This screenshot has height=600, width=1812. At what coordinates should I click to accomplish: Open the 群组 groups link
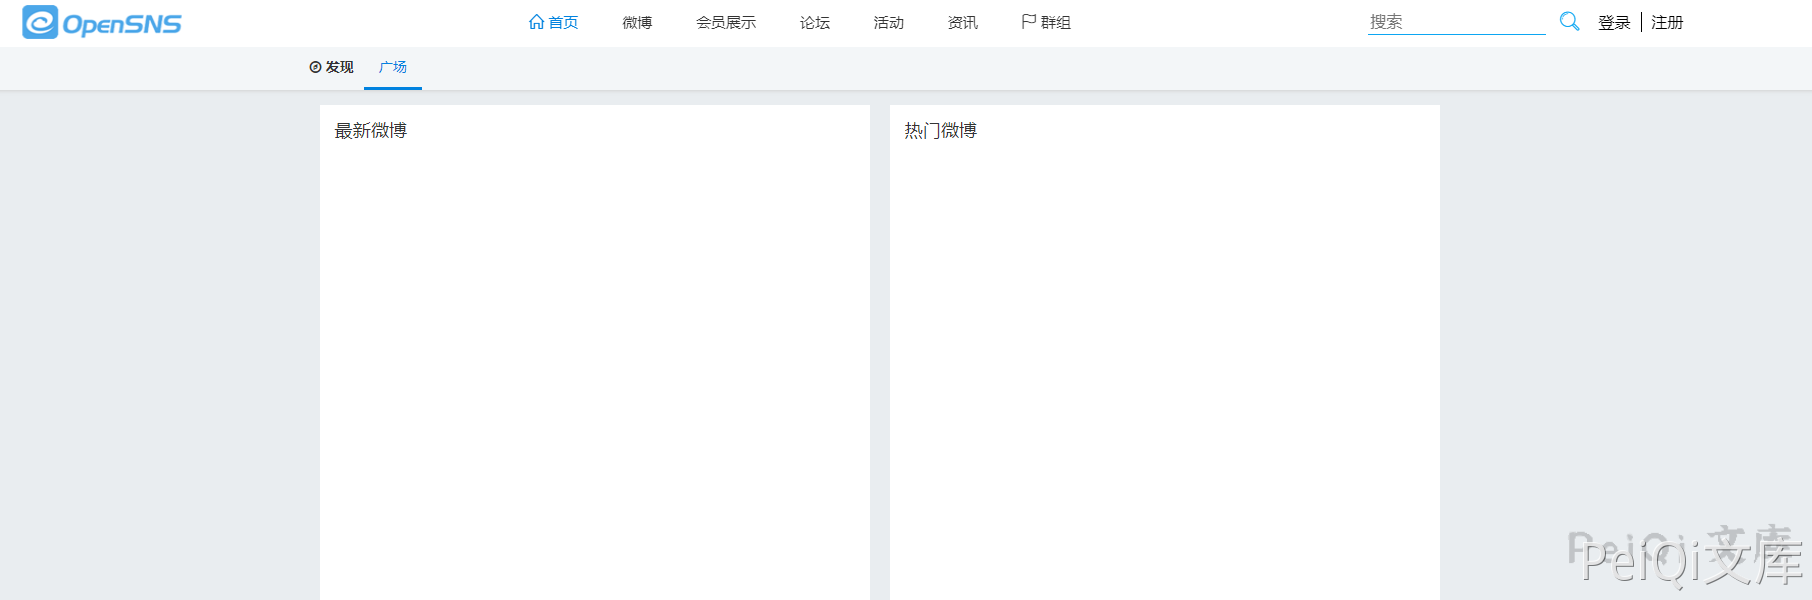1056,23
